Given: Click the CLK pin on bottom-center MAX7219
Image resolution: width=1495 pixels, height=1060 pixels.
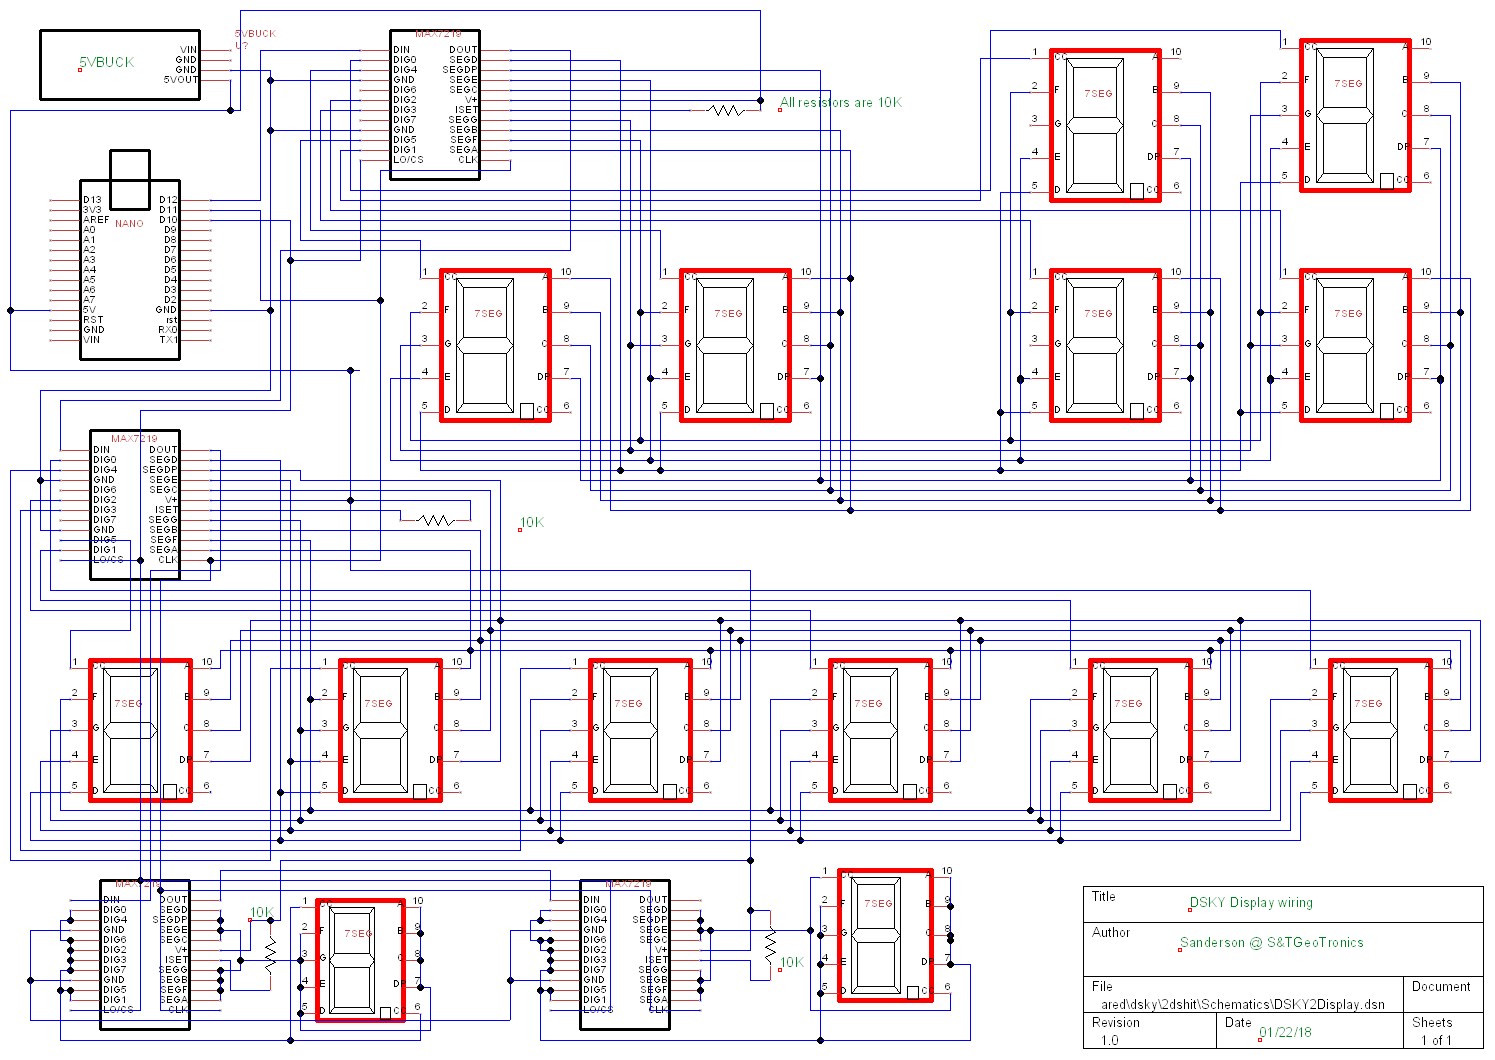Looking at the screenshot, I should pos(660,1010).
